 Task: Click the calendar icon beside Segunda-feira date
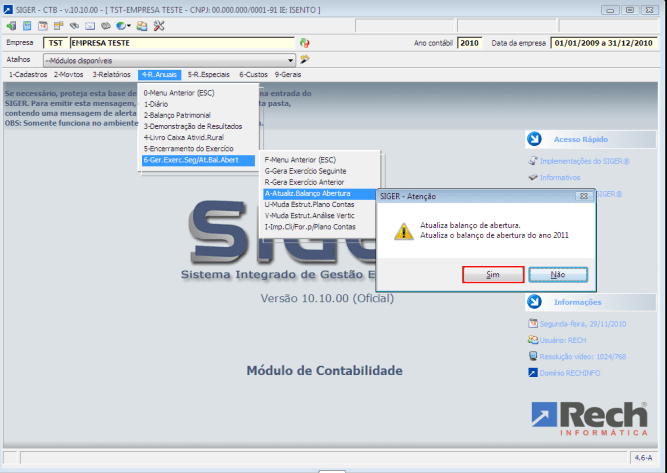pyautogui.click(x=533, y=323)
